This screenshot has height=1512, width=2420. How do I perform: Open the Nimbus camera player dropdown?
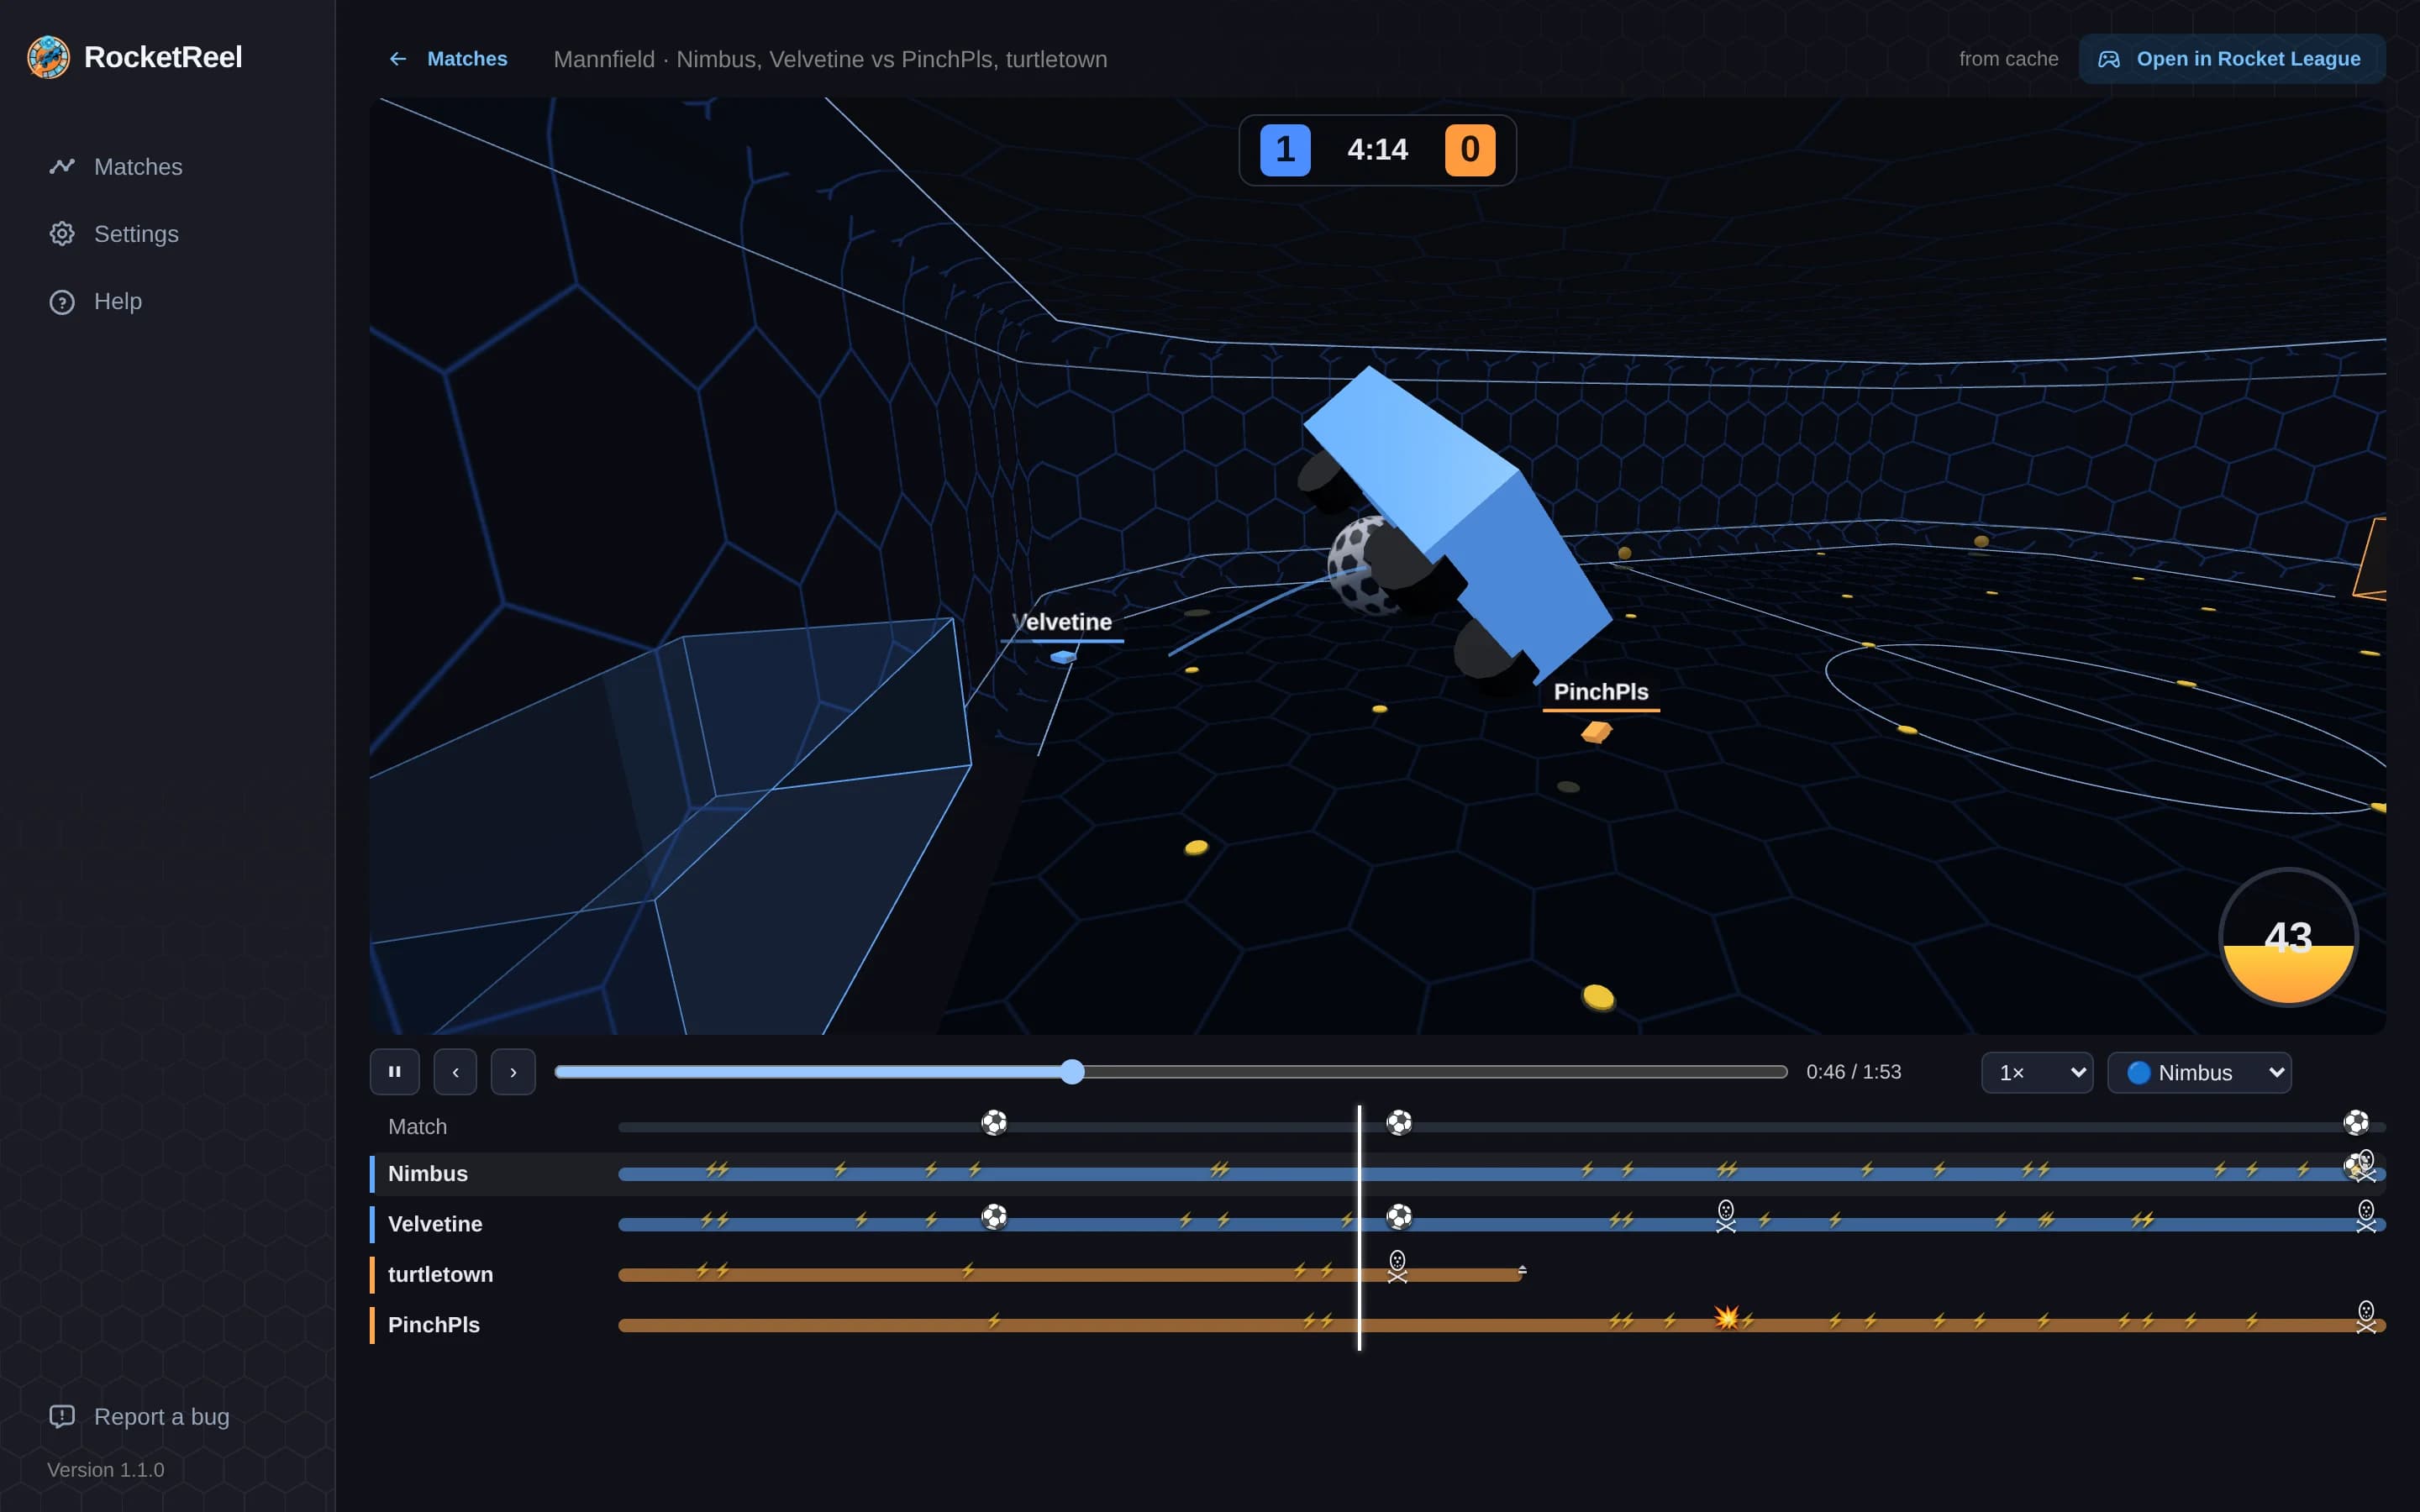point(2199,1072)
